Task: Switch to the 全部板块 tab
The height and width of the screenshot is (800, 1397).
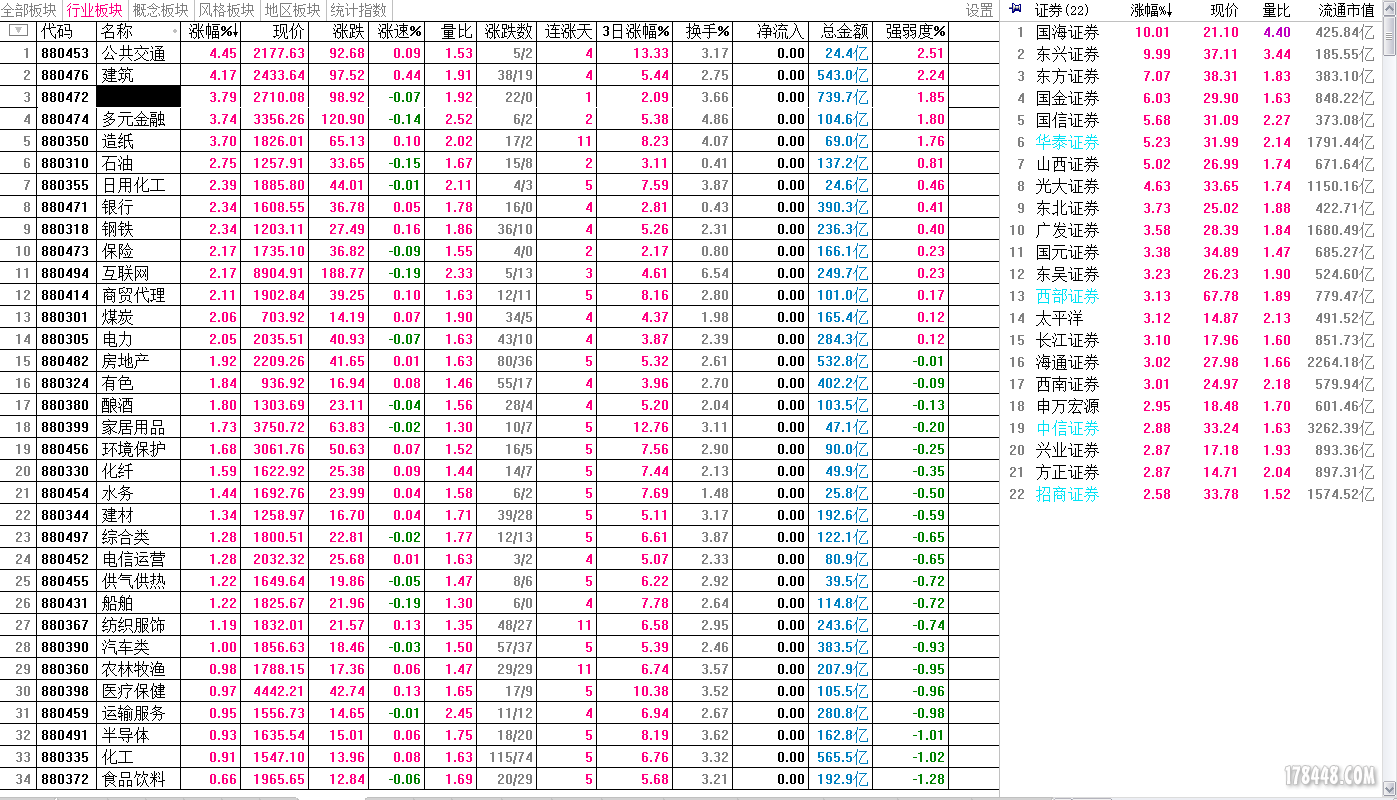Action: click(x=29, y=10)
